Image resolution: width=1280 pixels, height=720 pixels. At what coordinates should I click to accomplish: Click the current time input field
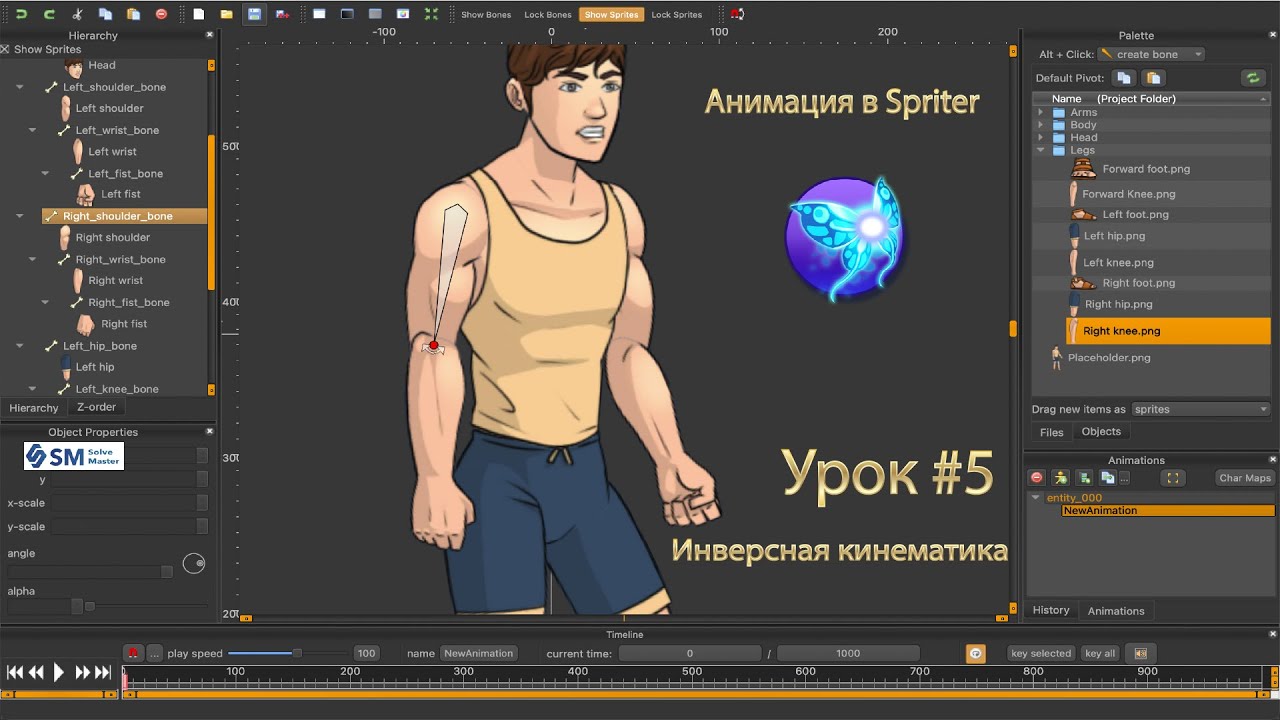(x=689, y=653)
